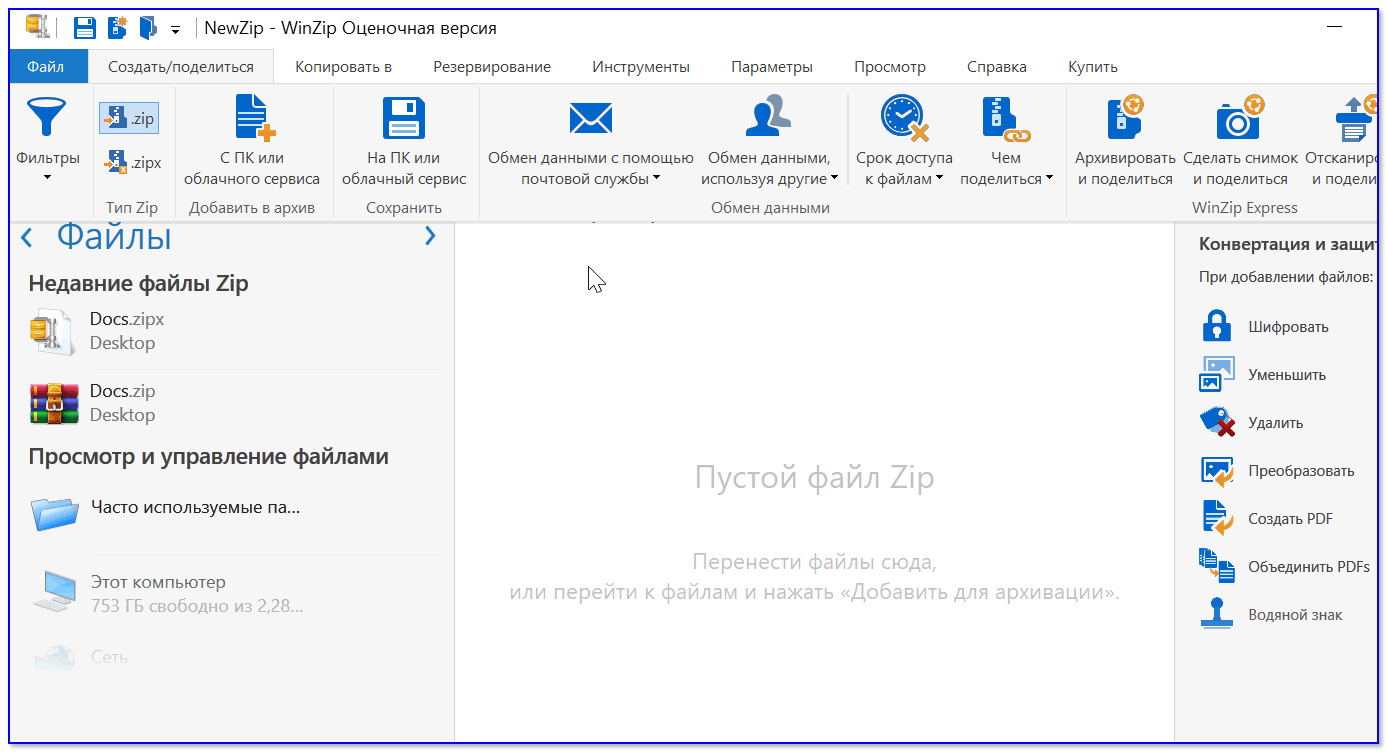The image size is (1387, 752).
Task: Open the Файл menu
Action: point(46,67)
